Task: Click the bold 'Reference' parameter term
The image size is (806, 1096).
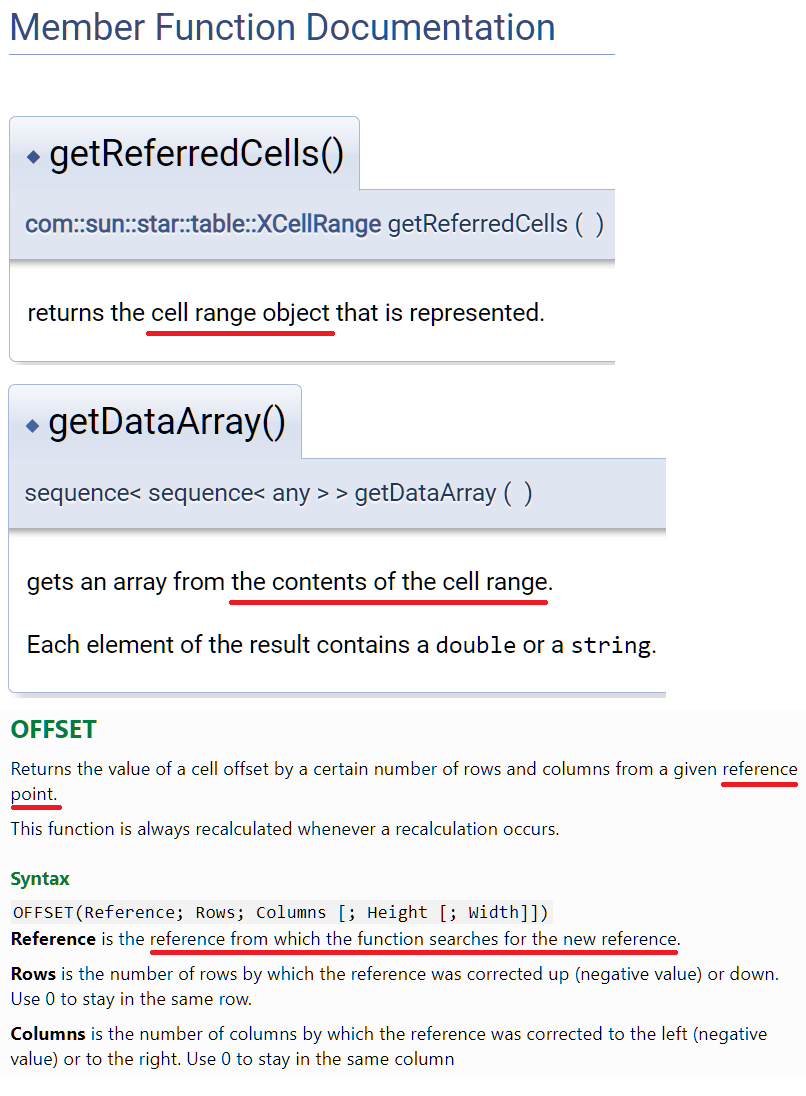Action: point(53,939)
